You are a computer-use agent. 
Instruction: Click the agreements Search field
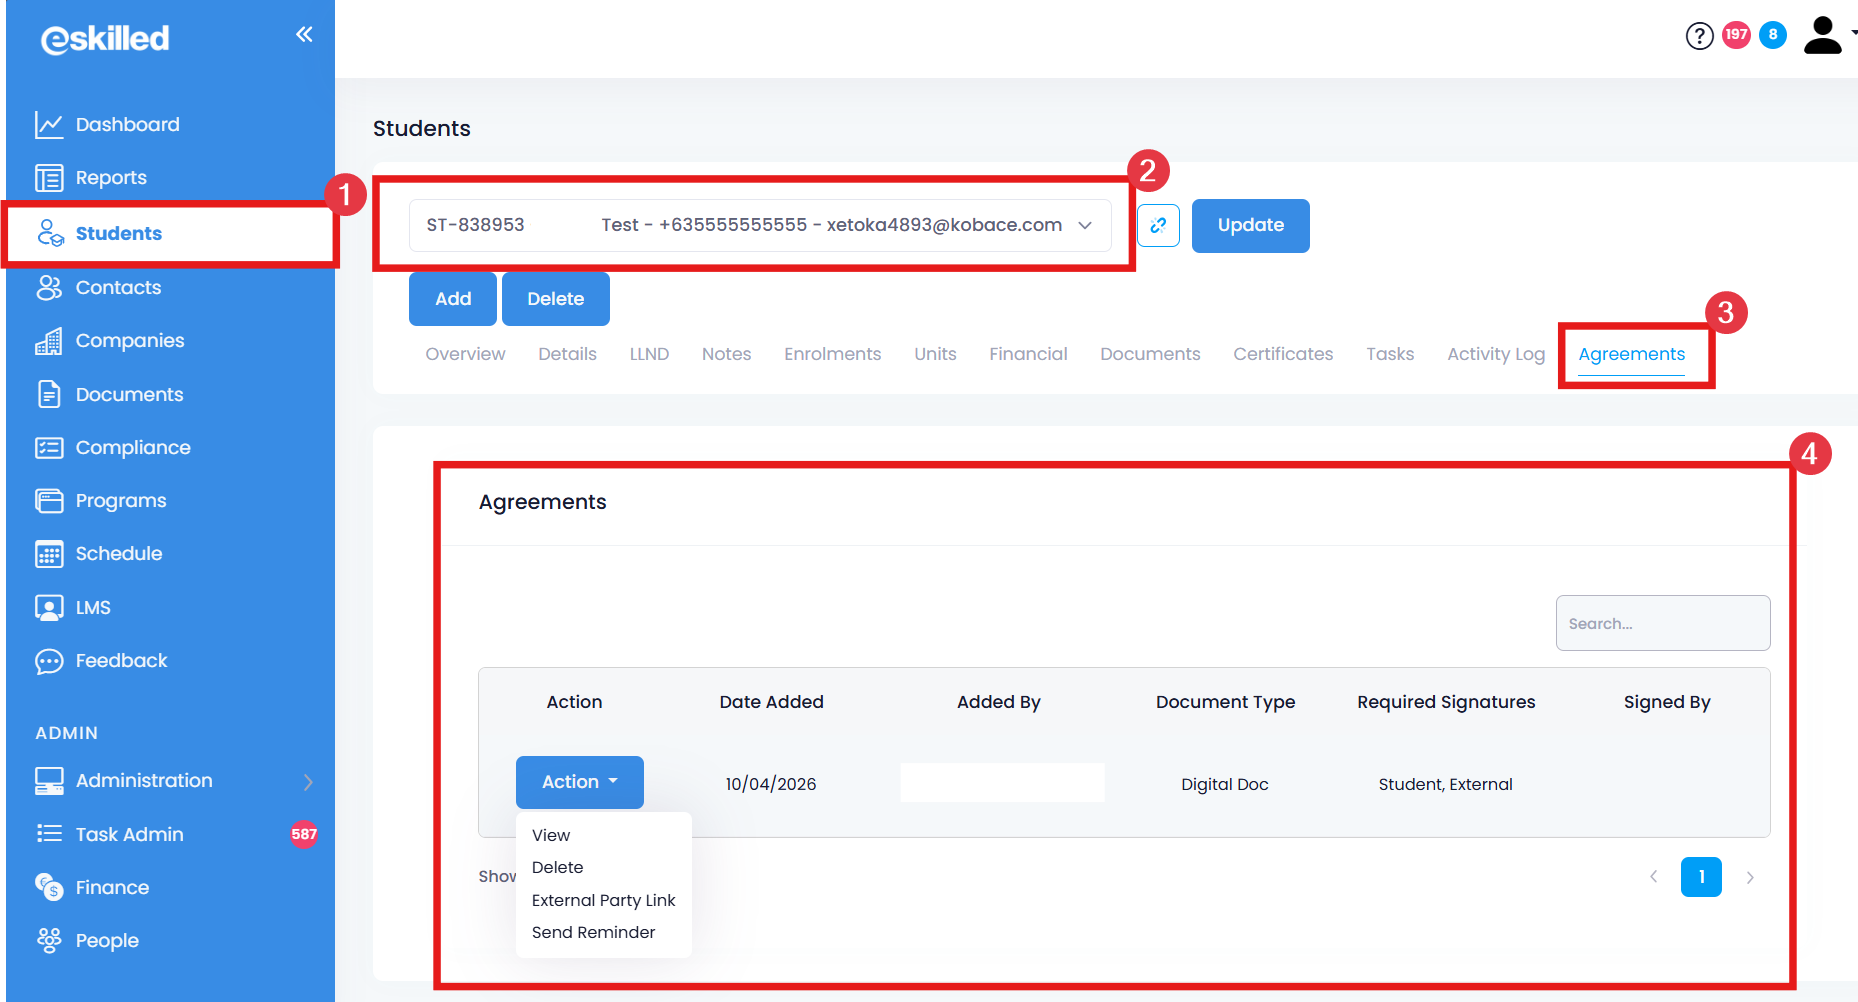(1662, 623)
